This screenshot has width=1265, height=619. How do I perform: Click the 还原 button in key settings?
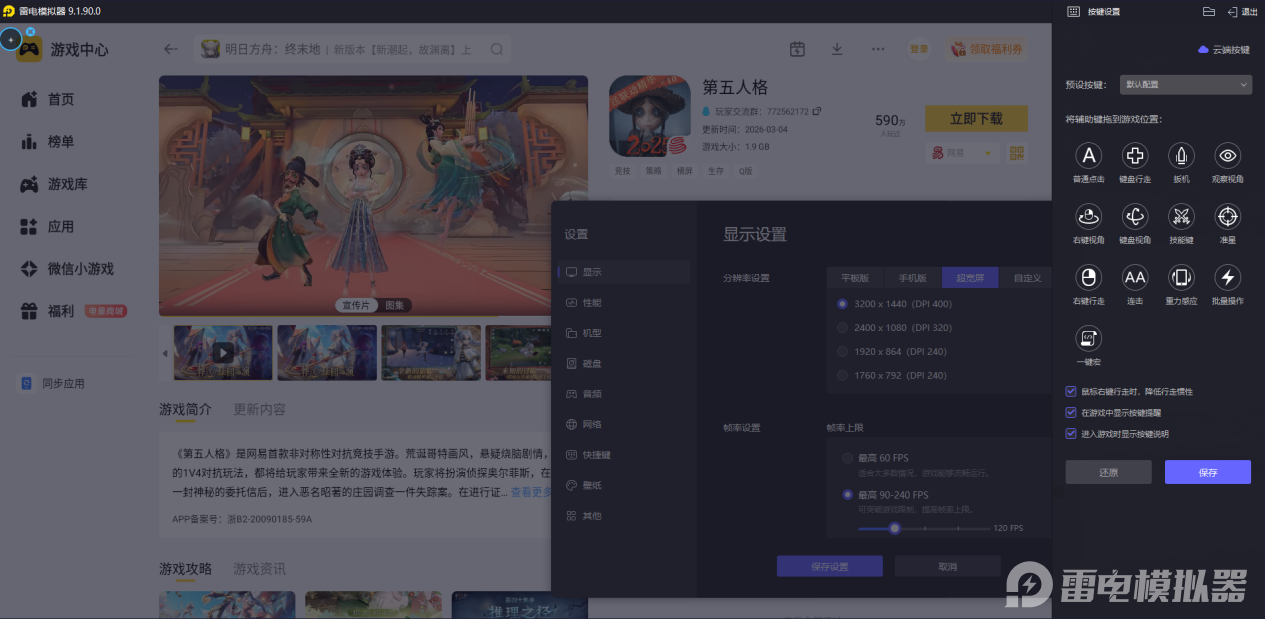click(1108, 472)
